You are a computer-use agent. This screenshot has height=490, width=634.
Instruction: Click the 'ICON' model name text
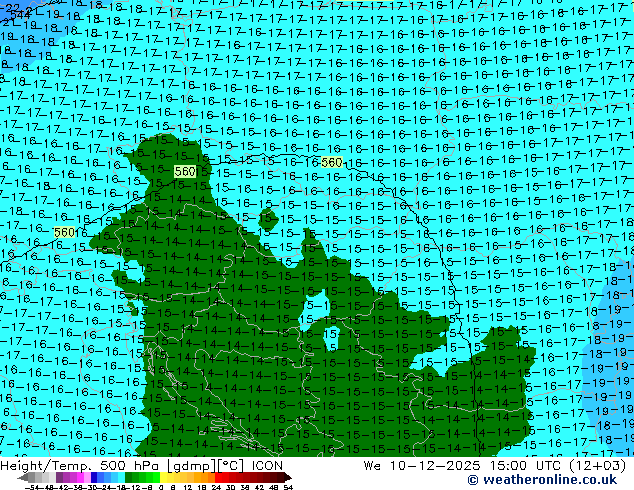point(267,466)
